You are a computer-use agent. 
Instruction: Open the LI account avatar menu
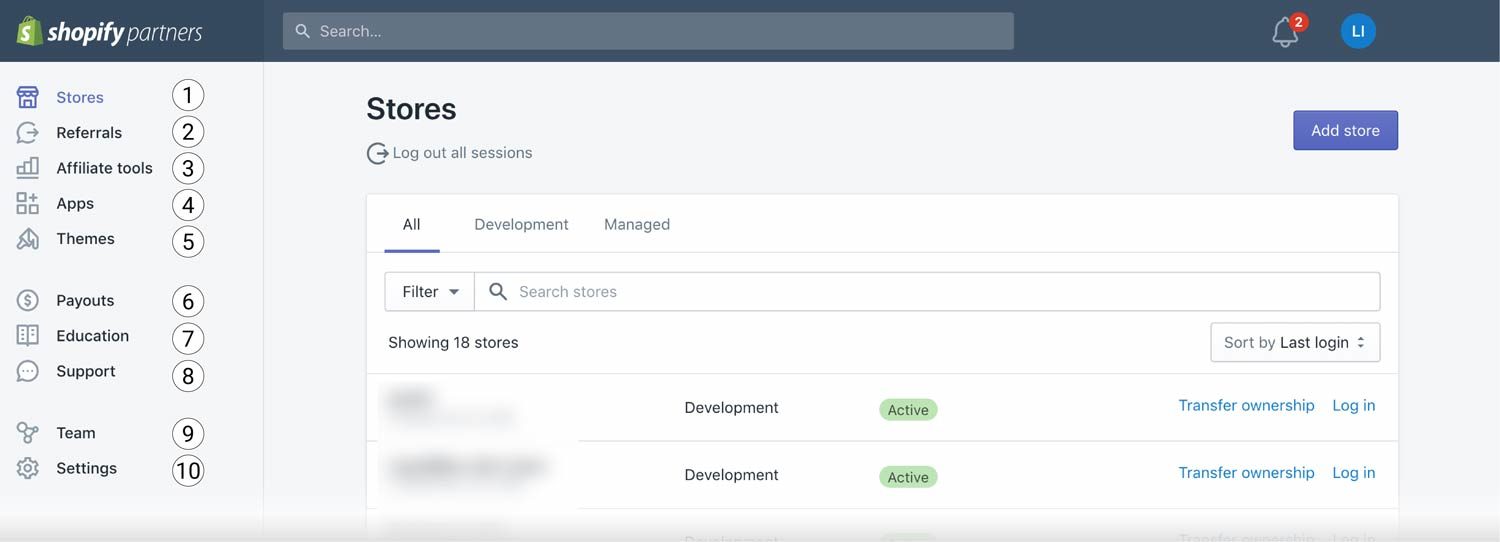tap(1358, 31)
